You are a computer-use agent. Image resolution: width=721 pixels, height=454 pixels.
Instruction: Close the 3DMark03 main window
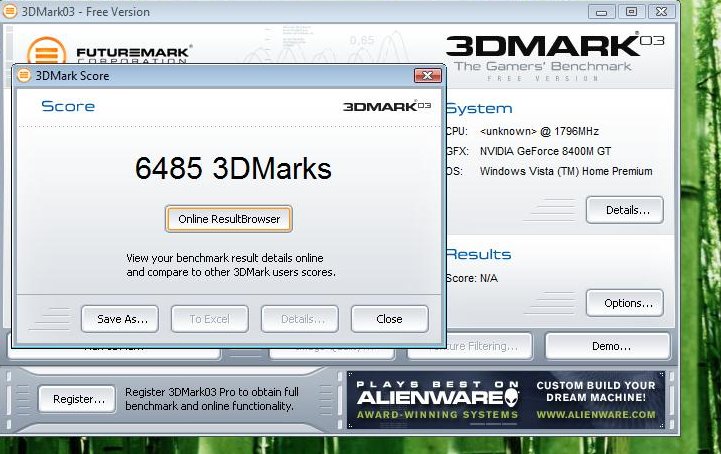tap(661, 11)
